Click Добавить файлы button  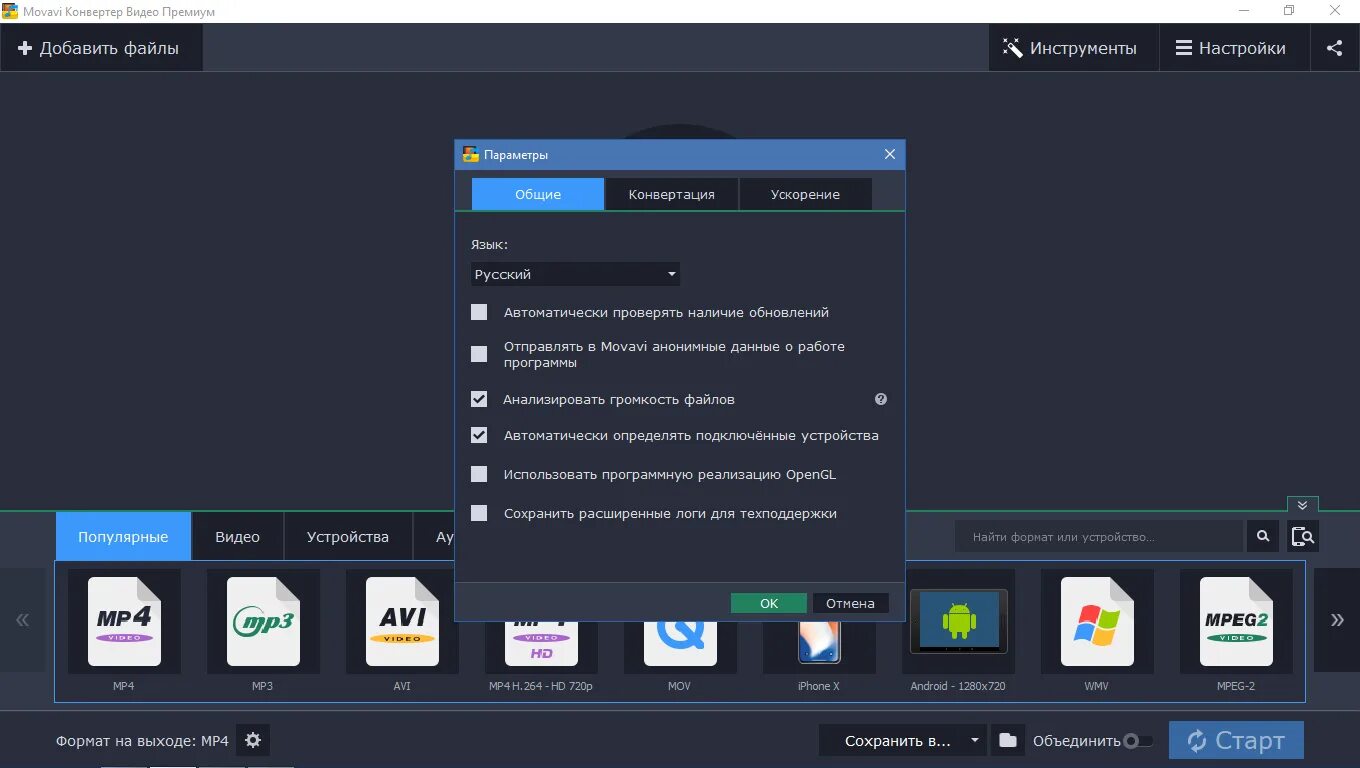tap(100, 48)
